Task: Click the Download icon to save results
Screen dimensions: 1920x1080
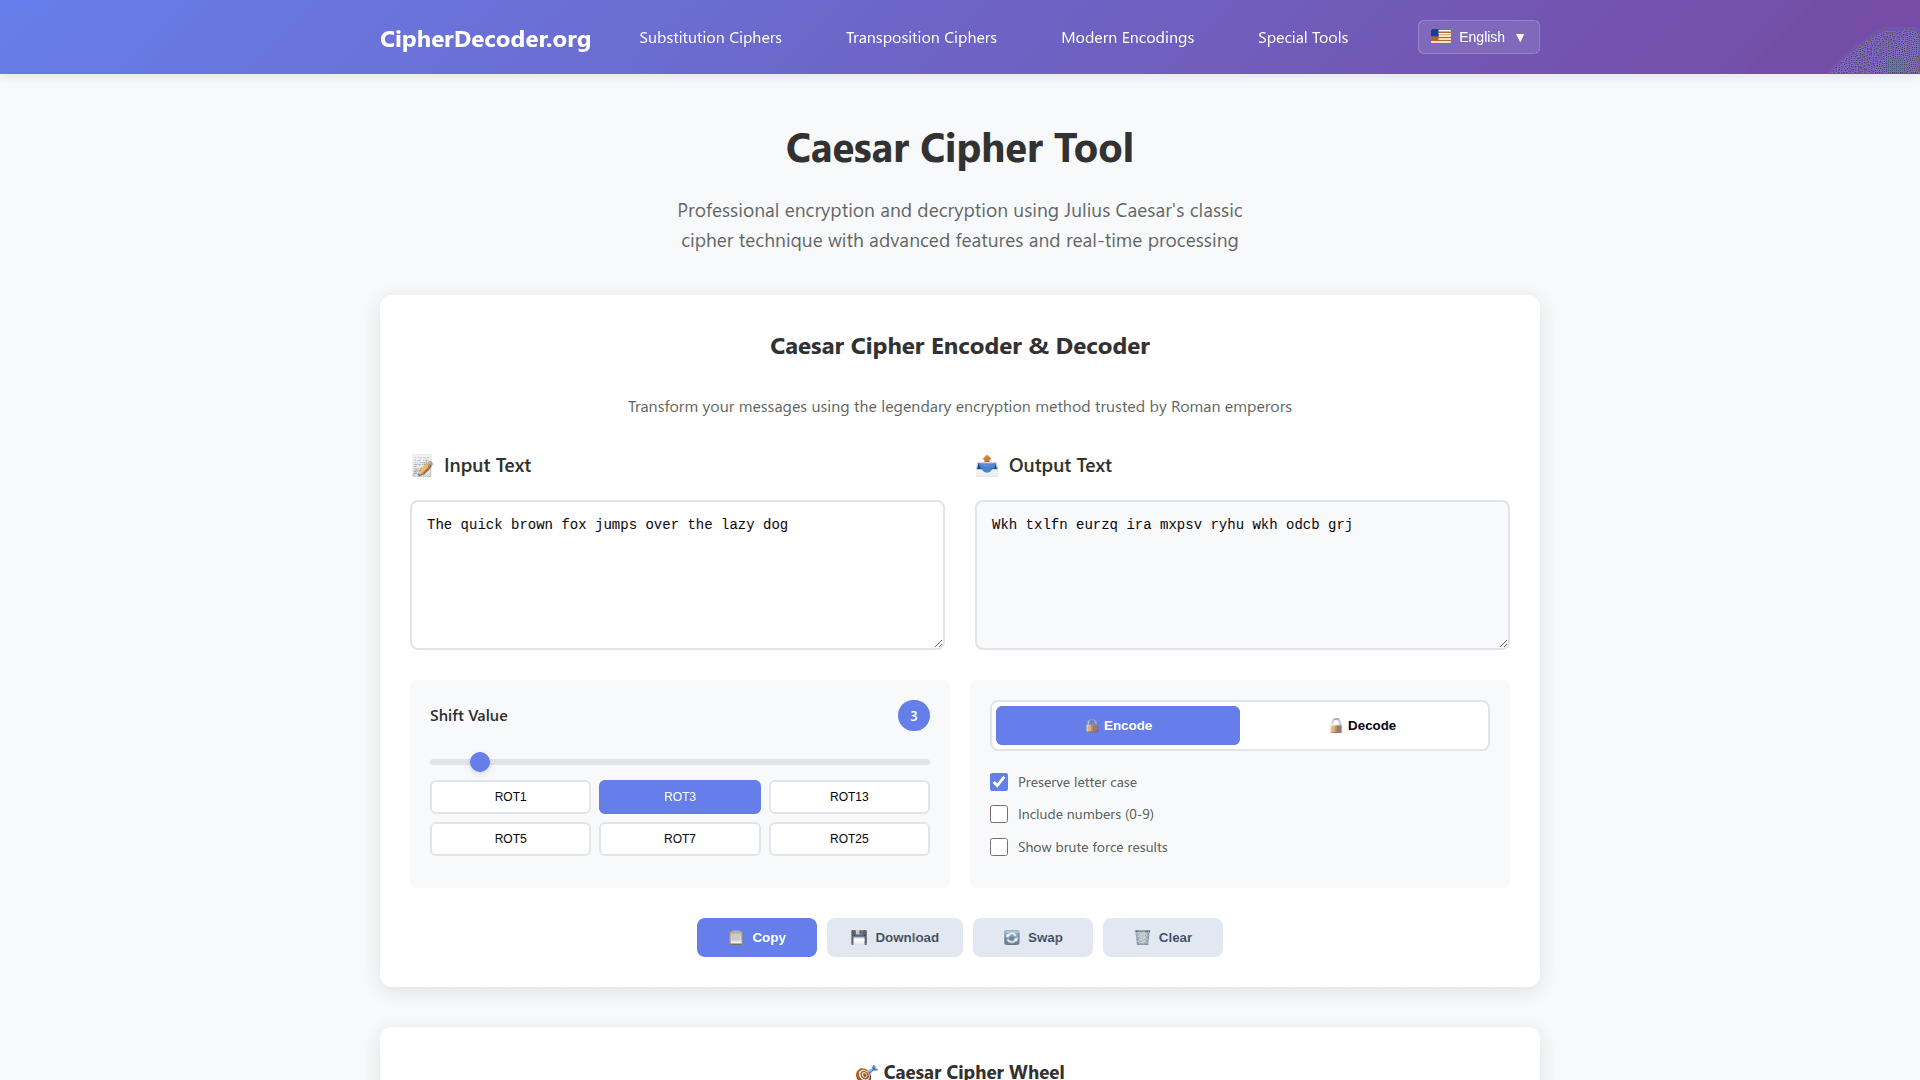Action: (x=859, y=937)
